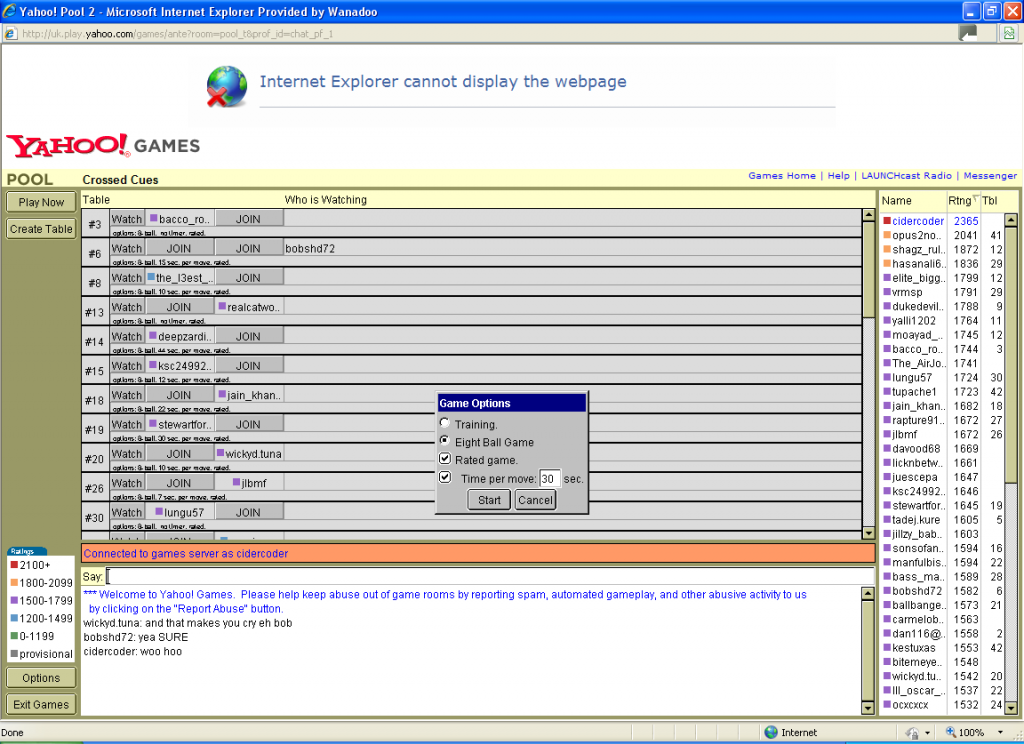This screenshot has width=1024, height=744.
Task: Join table #14
Action: point(248,336)
